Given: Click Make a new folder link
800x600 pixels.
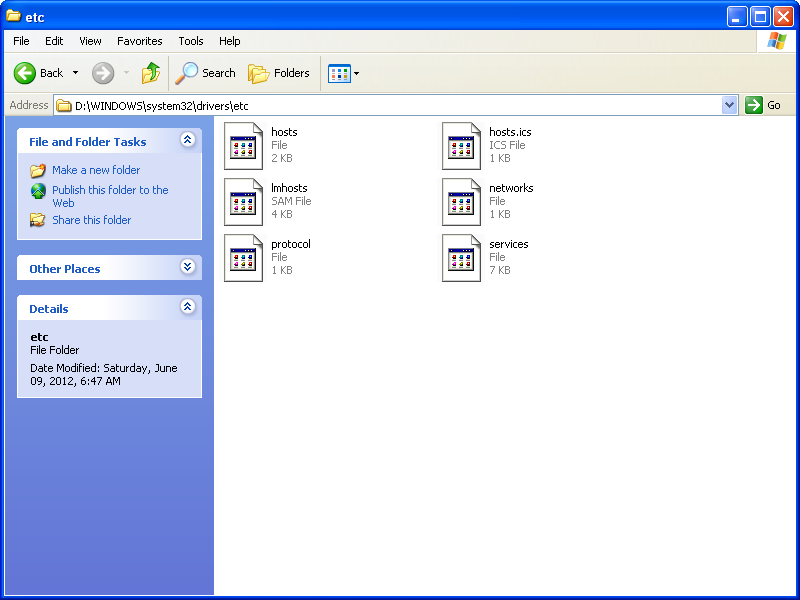Looking at the screenshot, I should (x=96, y=170).
